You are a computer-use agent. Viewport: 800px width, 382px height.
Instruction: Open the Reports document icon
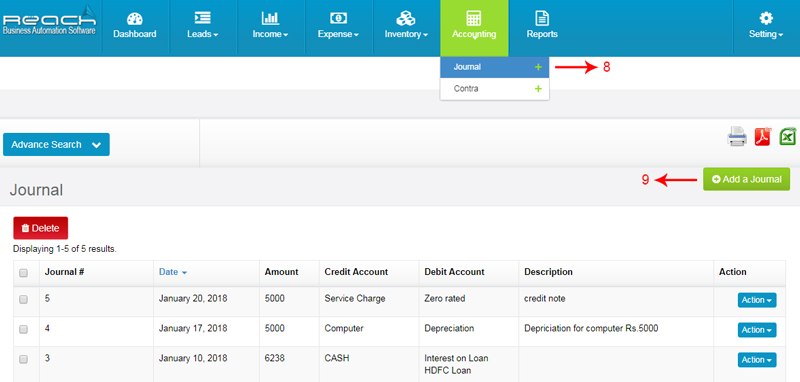542,18
